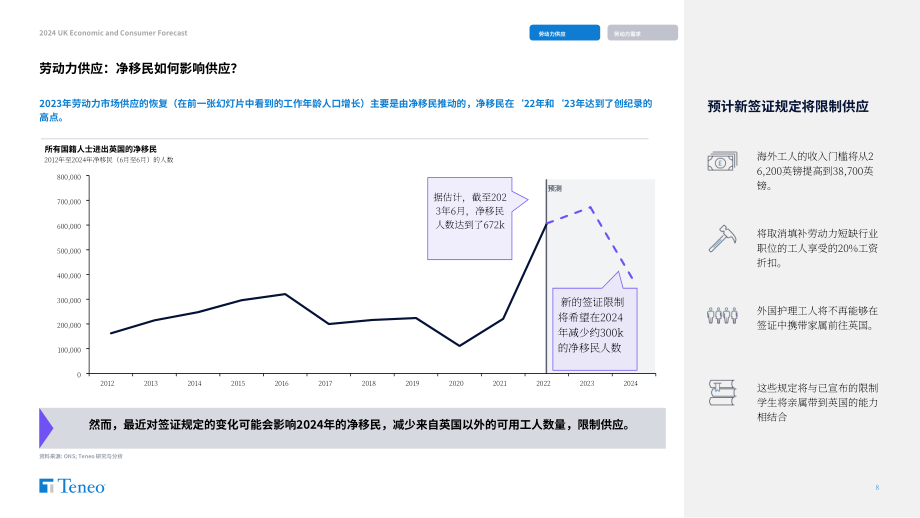Click the banknote icon beside income threshold text

[722, 161]
